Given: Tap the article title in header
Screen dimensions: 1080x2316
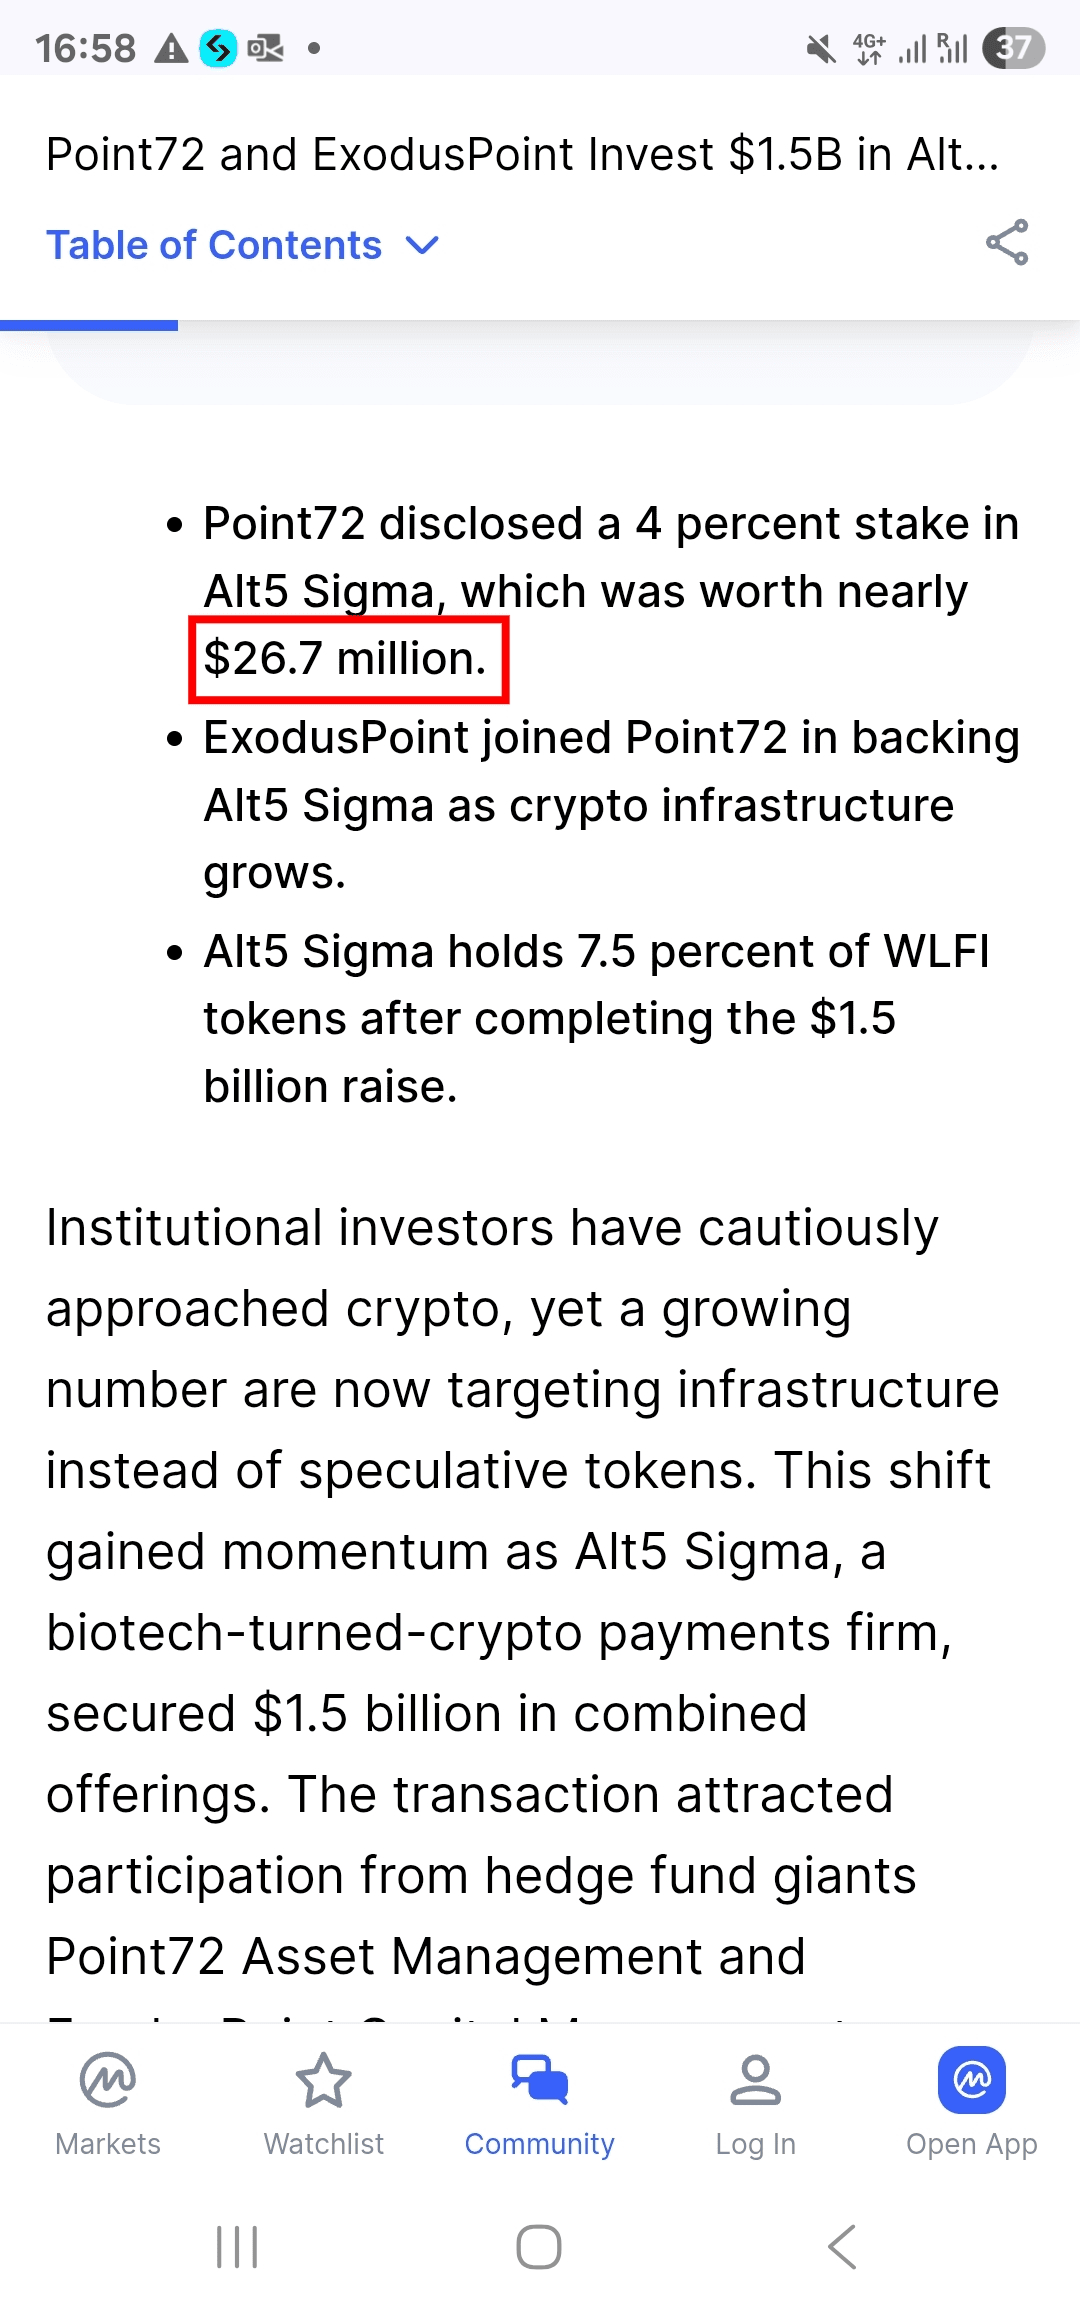Looking at the screenshot, I should coord(522,155).
